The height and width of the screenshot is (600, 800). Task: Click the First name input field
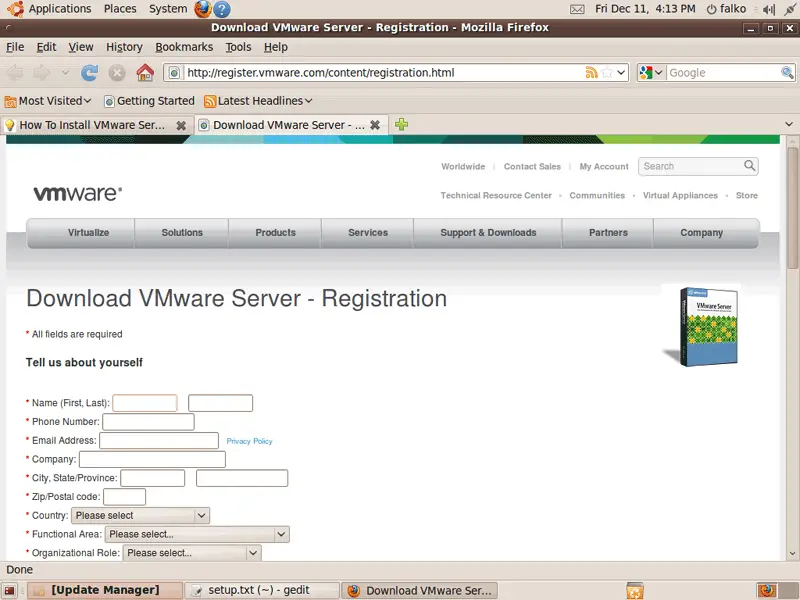pos(145,403)
